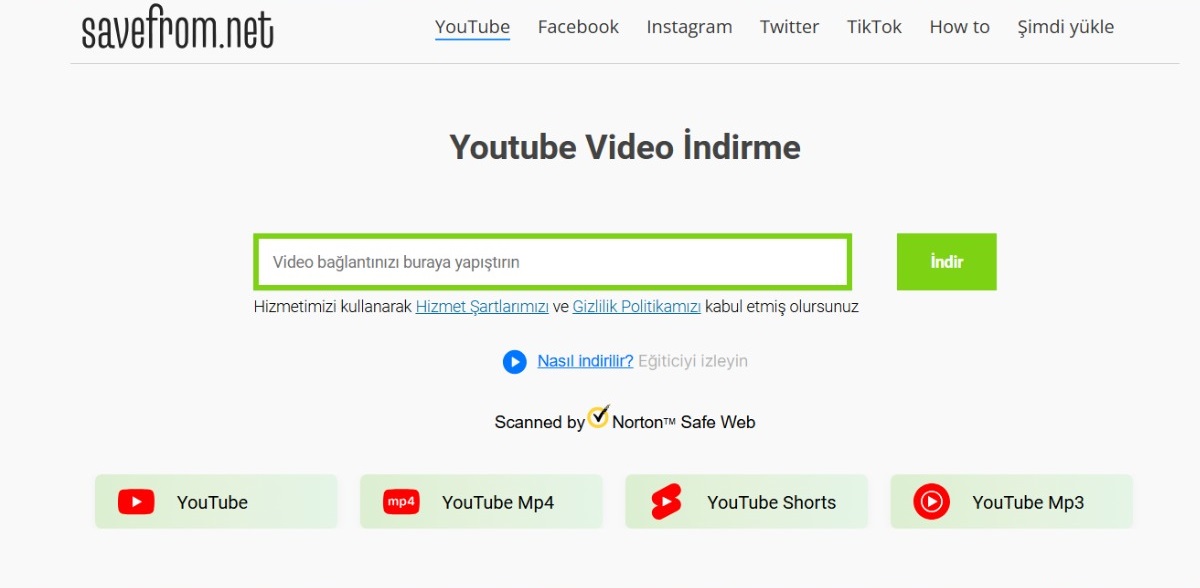
Task: Click the Norton checkmark icon
Action: click(x=599, y=416)
